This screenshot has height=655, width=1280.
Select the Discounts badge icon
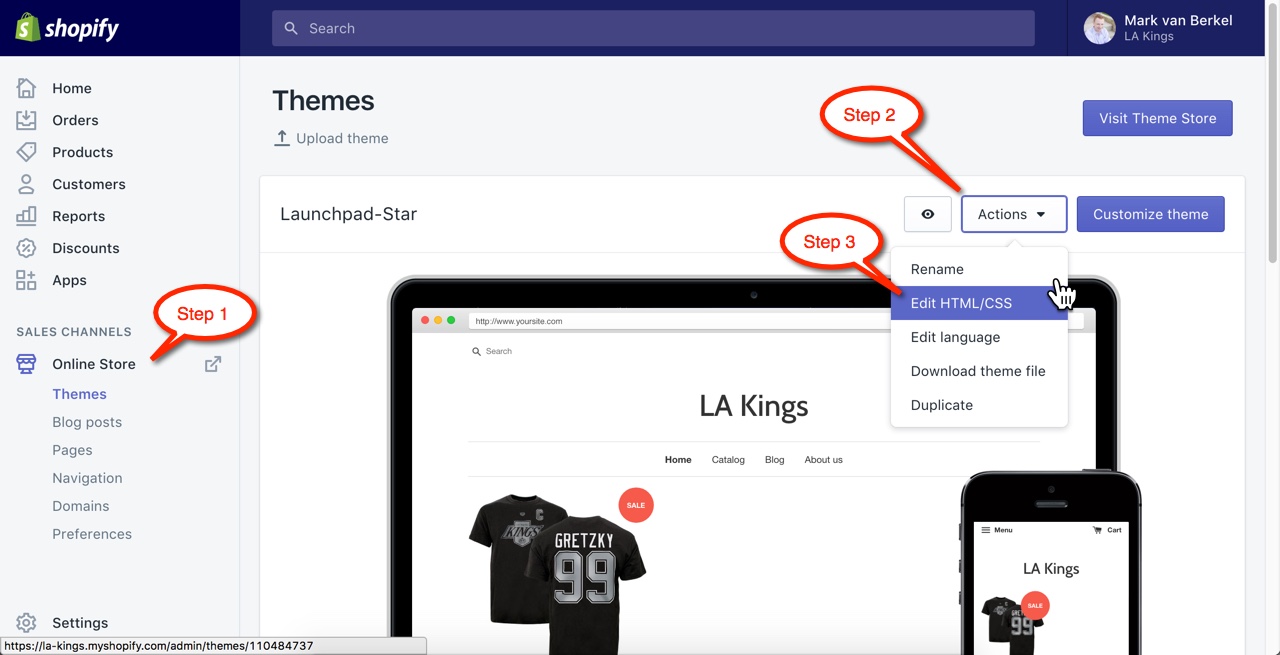point(26,248)
